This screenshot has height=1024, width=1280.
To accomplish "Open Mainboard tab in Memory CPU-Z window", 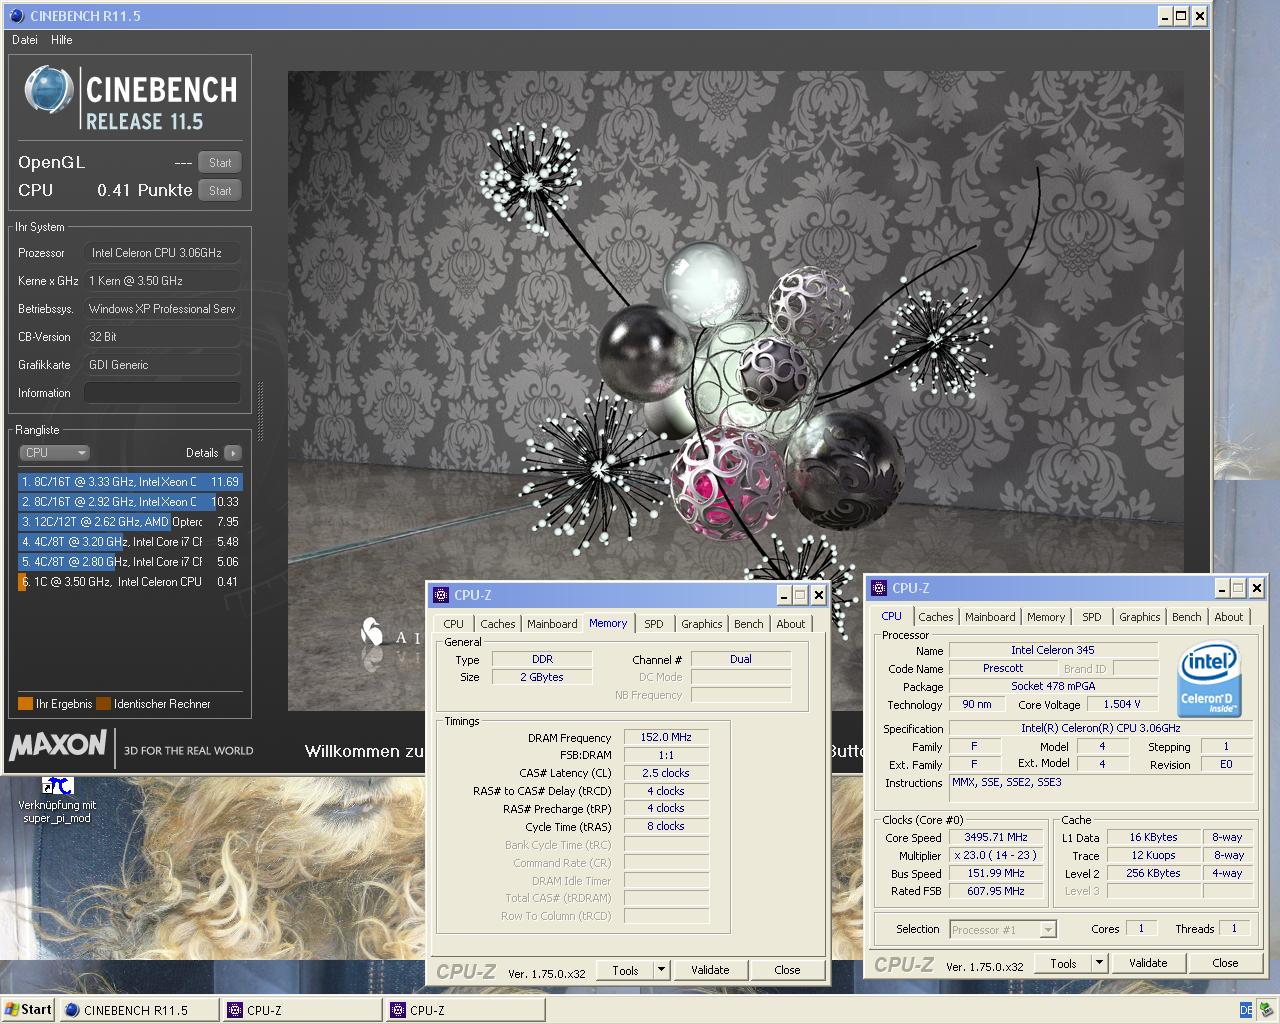I will (x=552, y=624).
